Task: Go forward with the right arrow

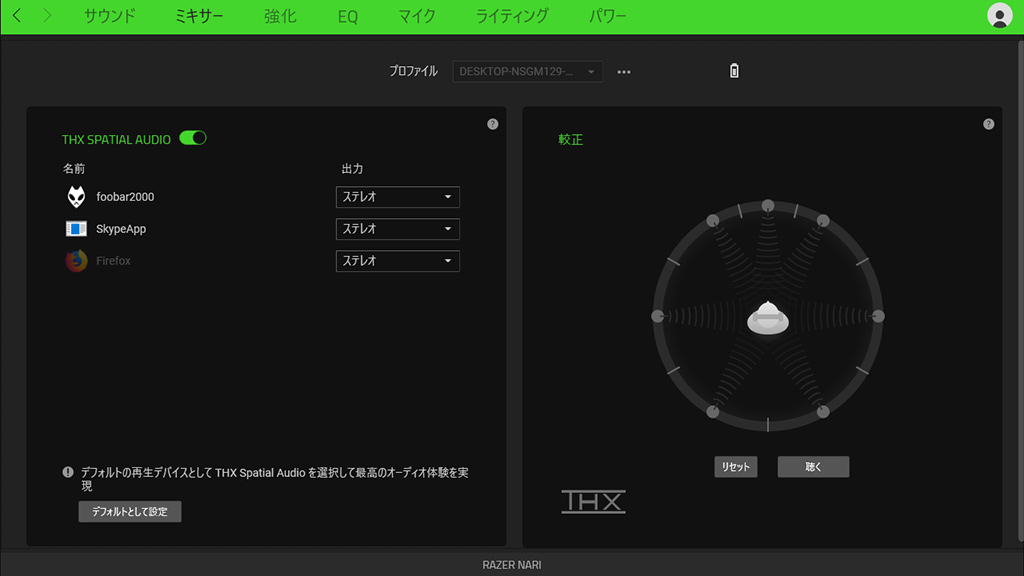Action: pos(47,16)
